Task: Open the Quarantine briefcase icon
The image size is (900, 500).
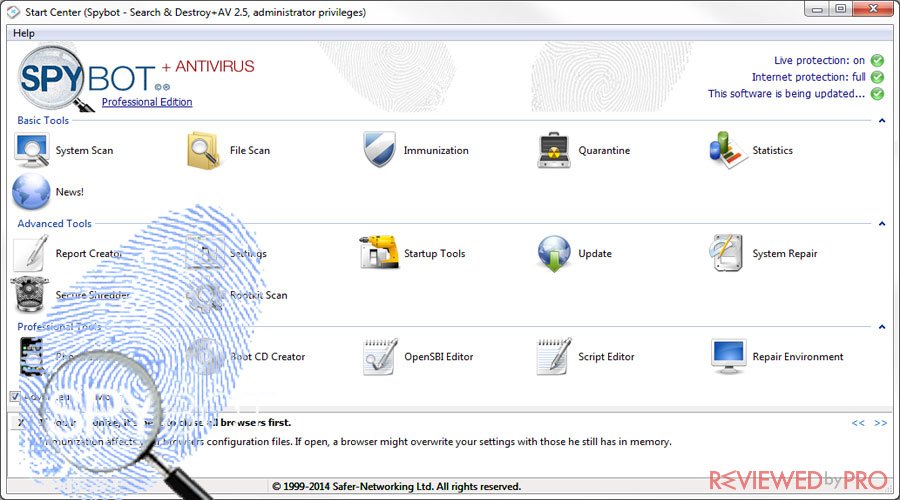Action: [x=554, y=150]
